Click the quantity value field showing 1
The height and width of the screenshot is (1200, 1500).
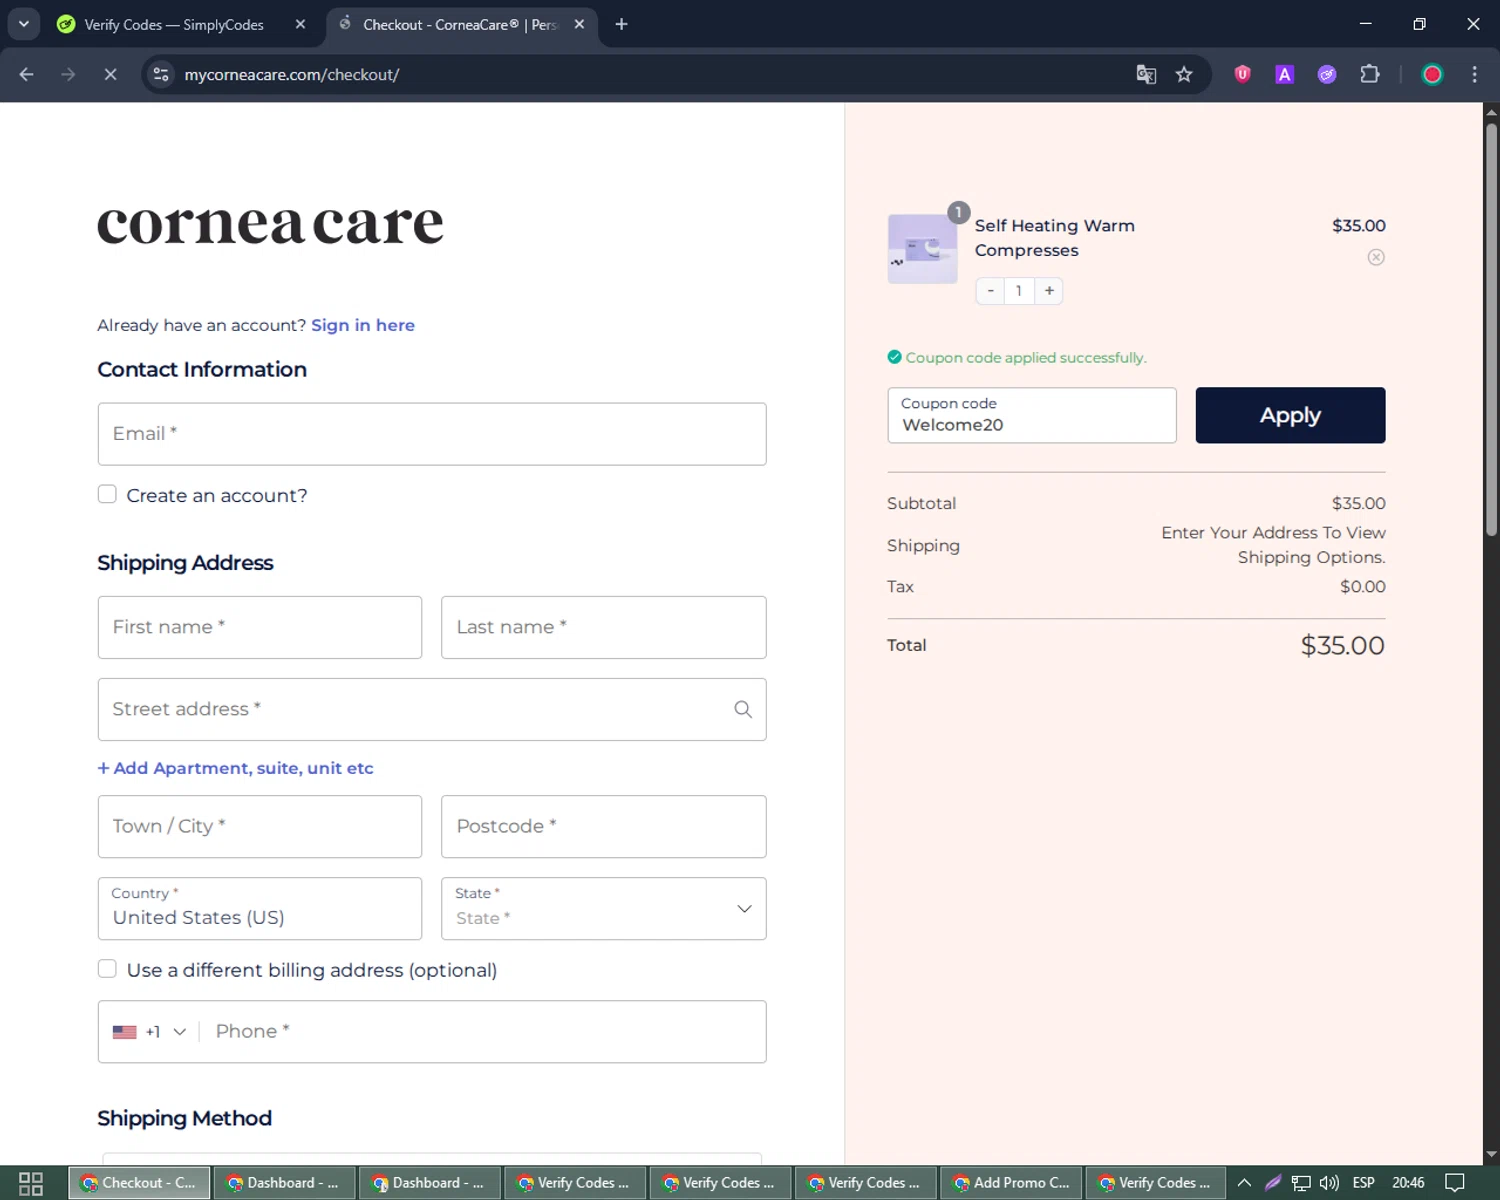(x=1019, y=291)
